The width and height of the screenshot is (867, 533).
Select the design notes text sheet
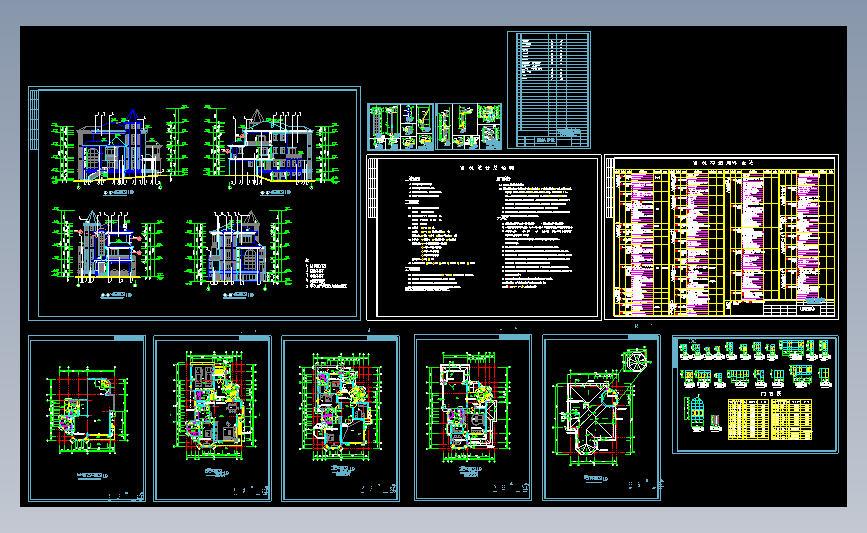[x=484, y=237]
